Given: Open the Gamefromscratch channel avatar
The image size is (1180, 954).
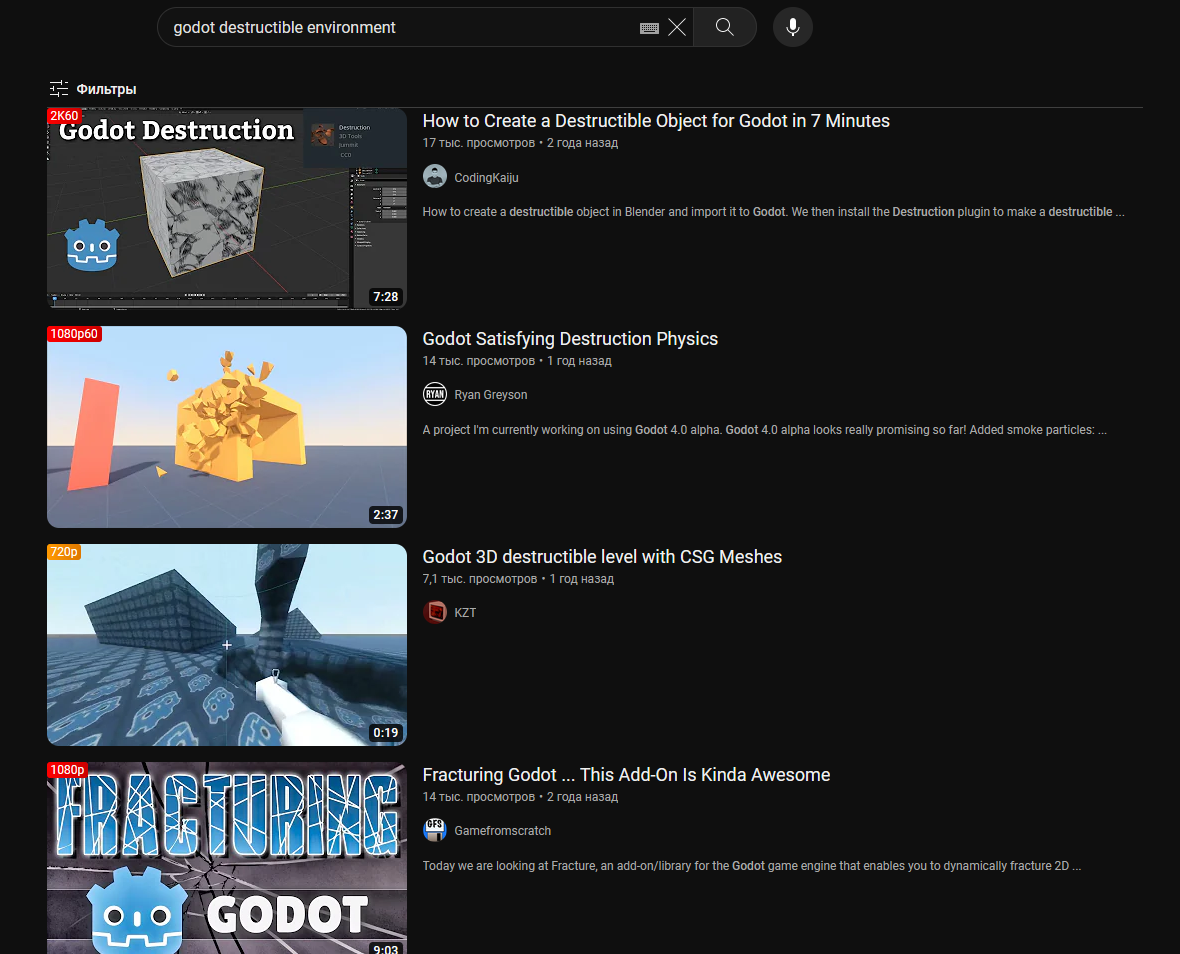Looking at the screenshot, I should click(x=435, y=831).
